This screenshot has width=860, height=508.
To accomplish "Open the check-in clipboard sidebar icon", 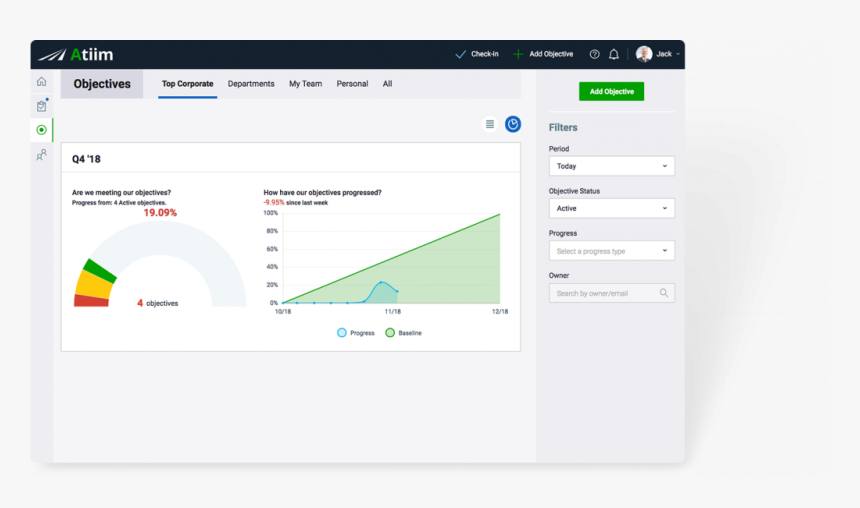I will click(x=41, y=106).
